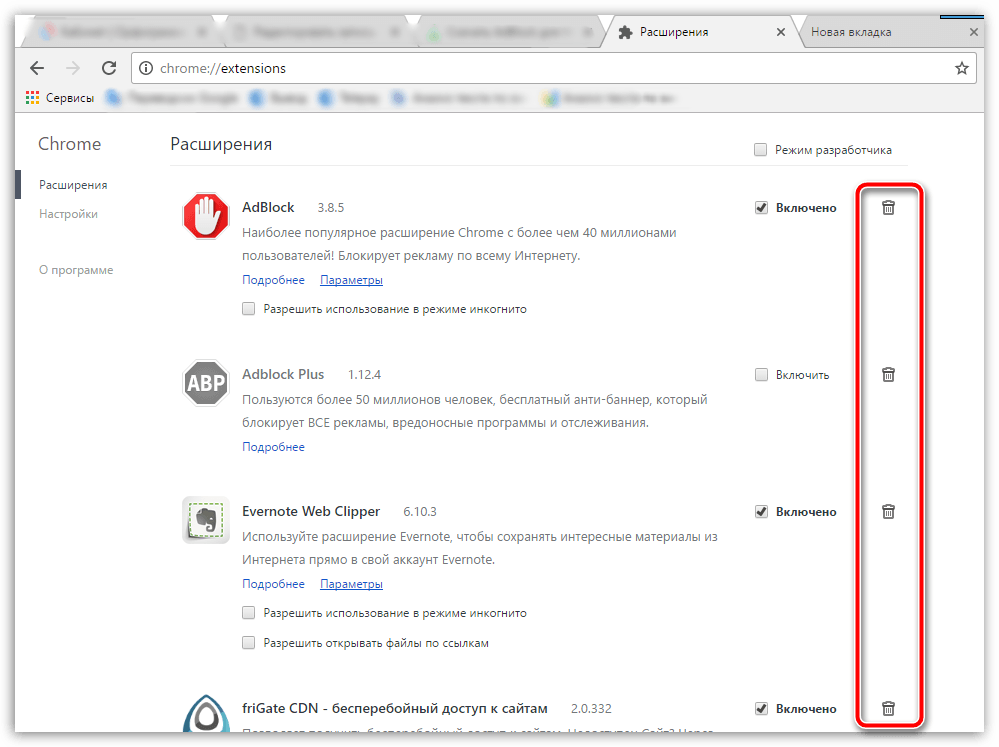This screenshot has height=747, width=999.
Task: Click the chrome://extensions address bar
Action: click(x=553, y=68)
